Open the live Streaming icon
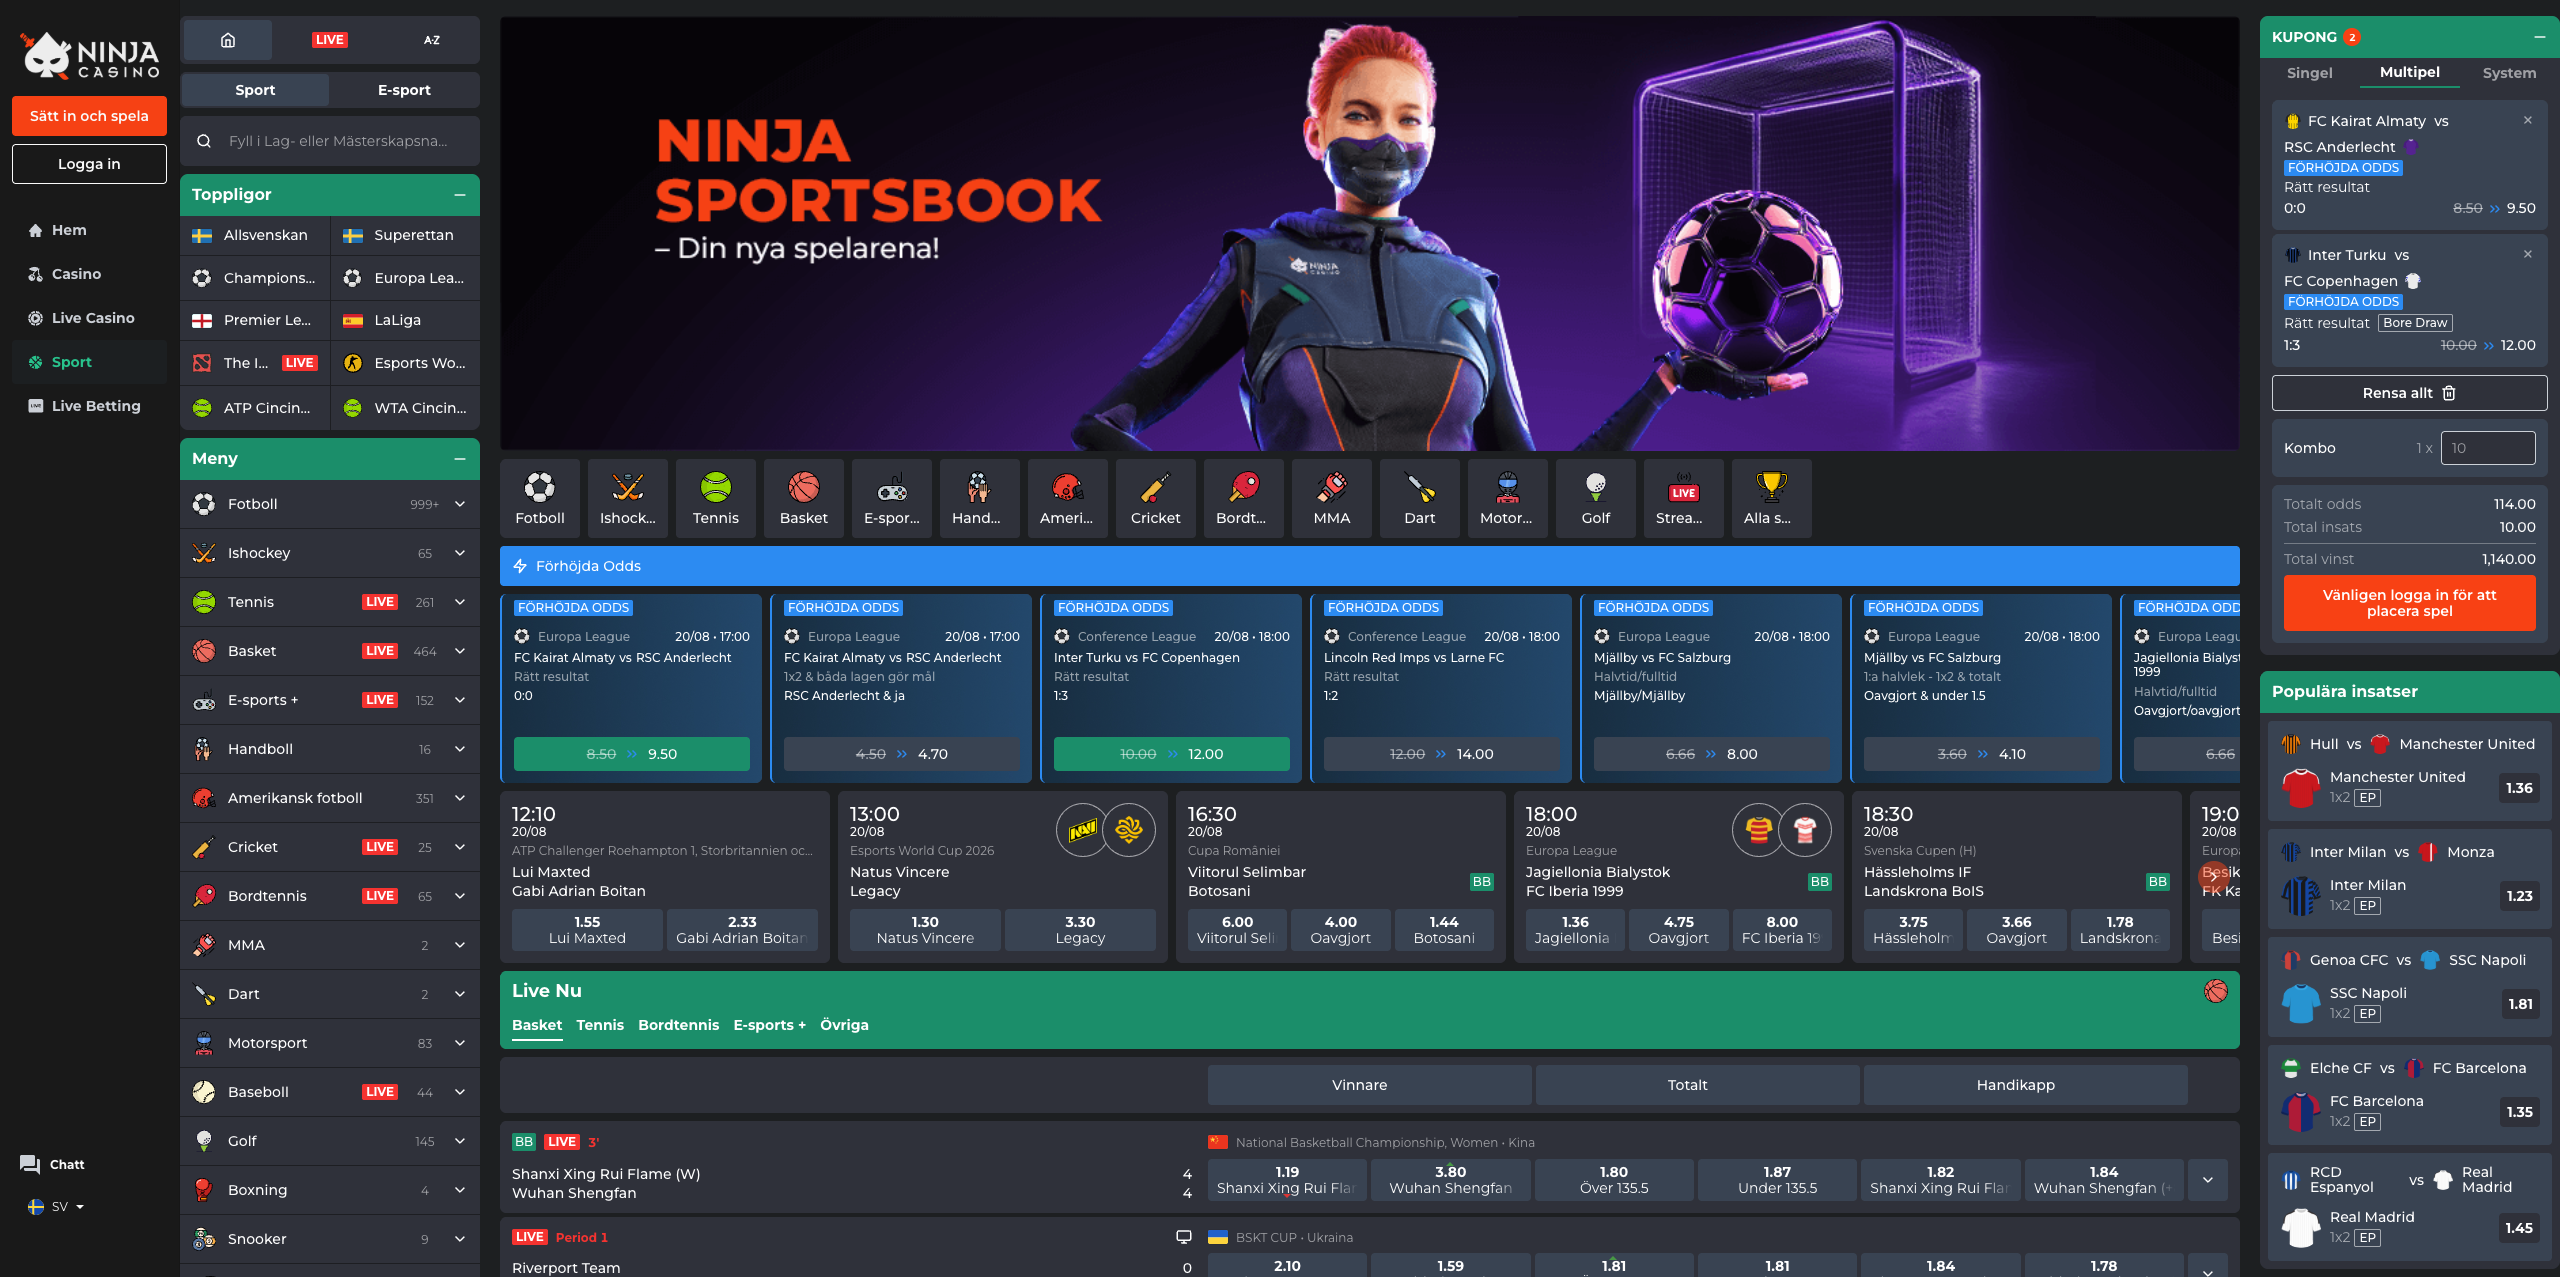 coord(1684,499)
